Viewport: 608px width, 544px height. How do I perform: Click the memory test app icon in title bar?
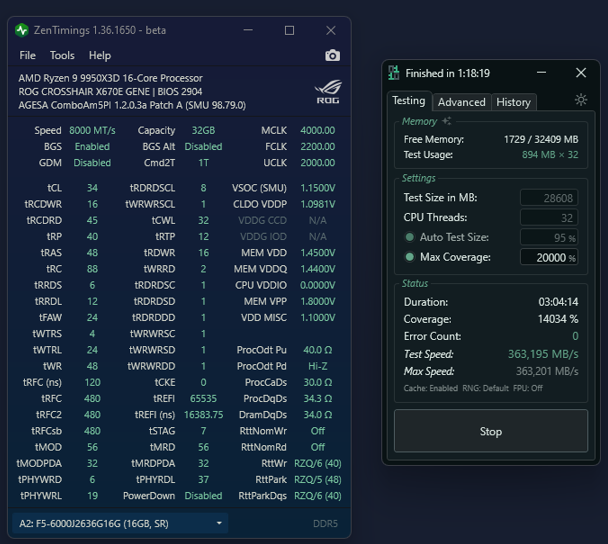point(394,73)
